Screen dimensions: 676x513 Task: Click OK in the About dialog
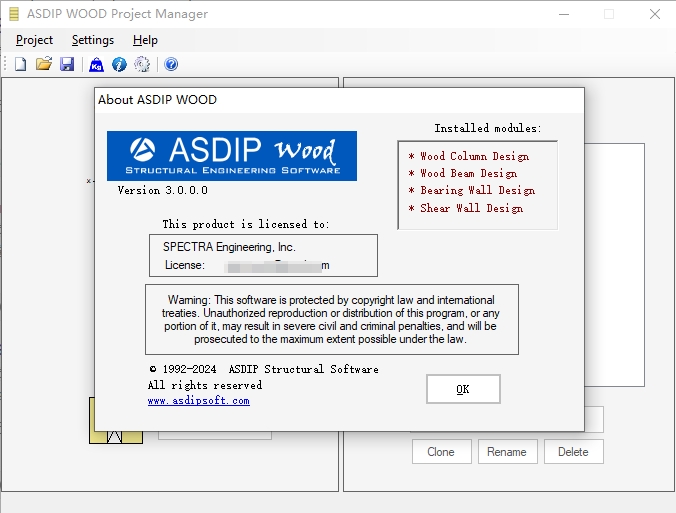point(463,389)
